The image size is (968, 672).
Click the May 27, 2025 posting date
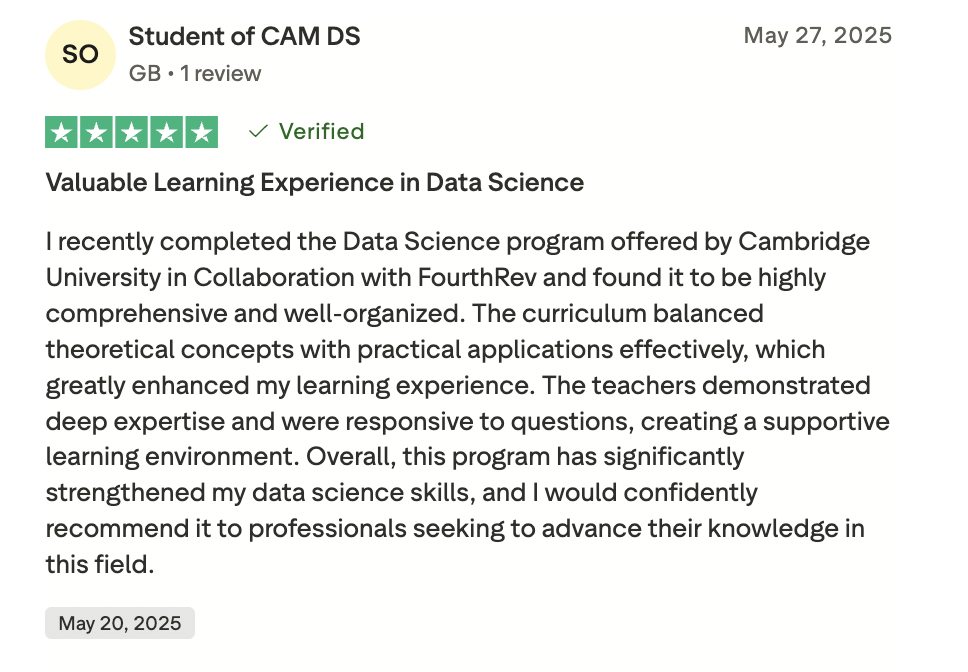coord(817,36)
